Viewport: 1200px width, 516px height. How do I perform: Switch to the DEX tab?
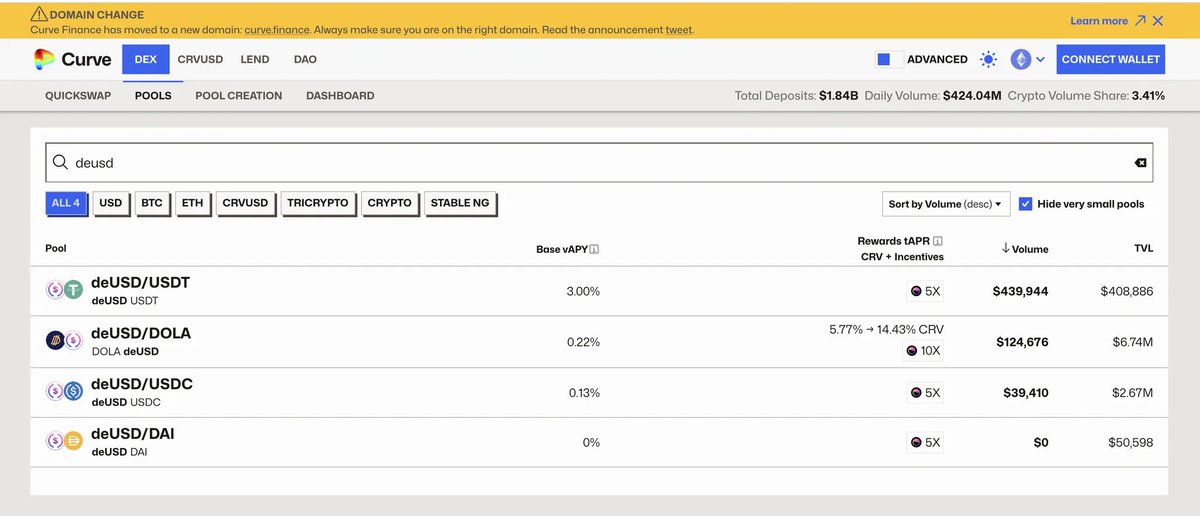(x=146, y=60)
